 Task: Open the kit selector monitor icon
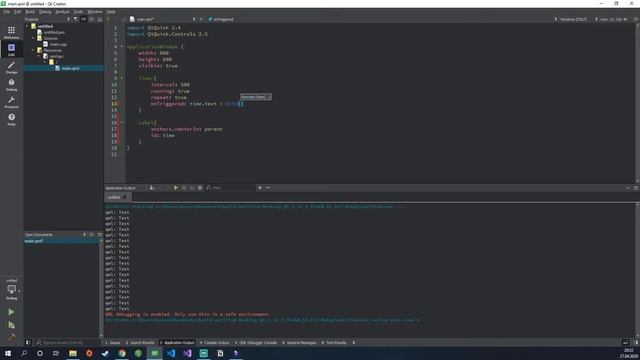pos(11,289)
